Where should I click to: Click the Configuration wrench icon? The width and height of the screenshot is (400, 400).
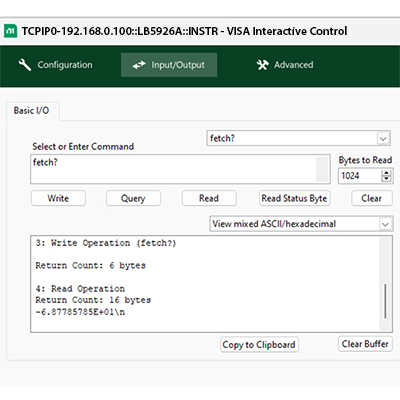25,65
